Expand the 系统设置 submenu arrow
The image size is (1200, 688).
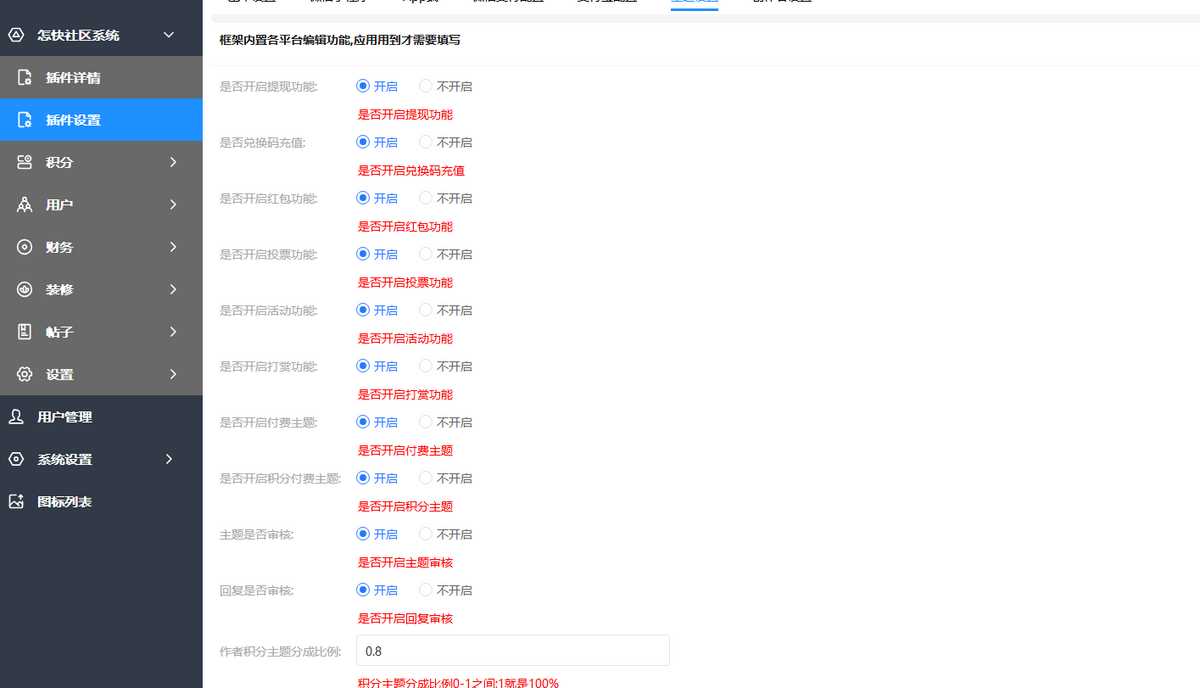click(169, 459)
